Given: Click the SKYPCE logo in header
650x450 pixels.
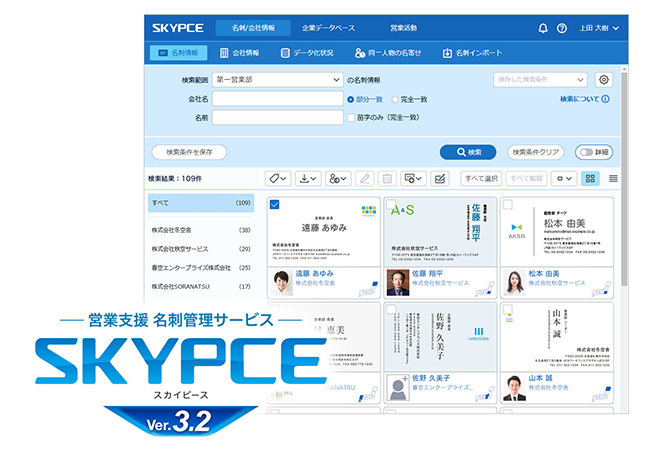Looking at the screenshot, I should click(x=178, y=28).
